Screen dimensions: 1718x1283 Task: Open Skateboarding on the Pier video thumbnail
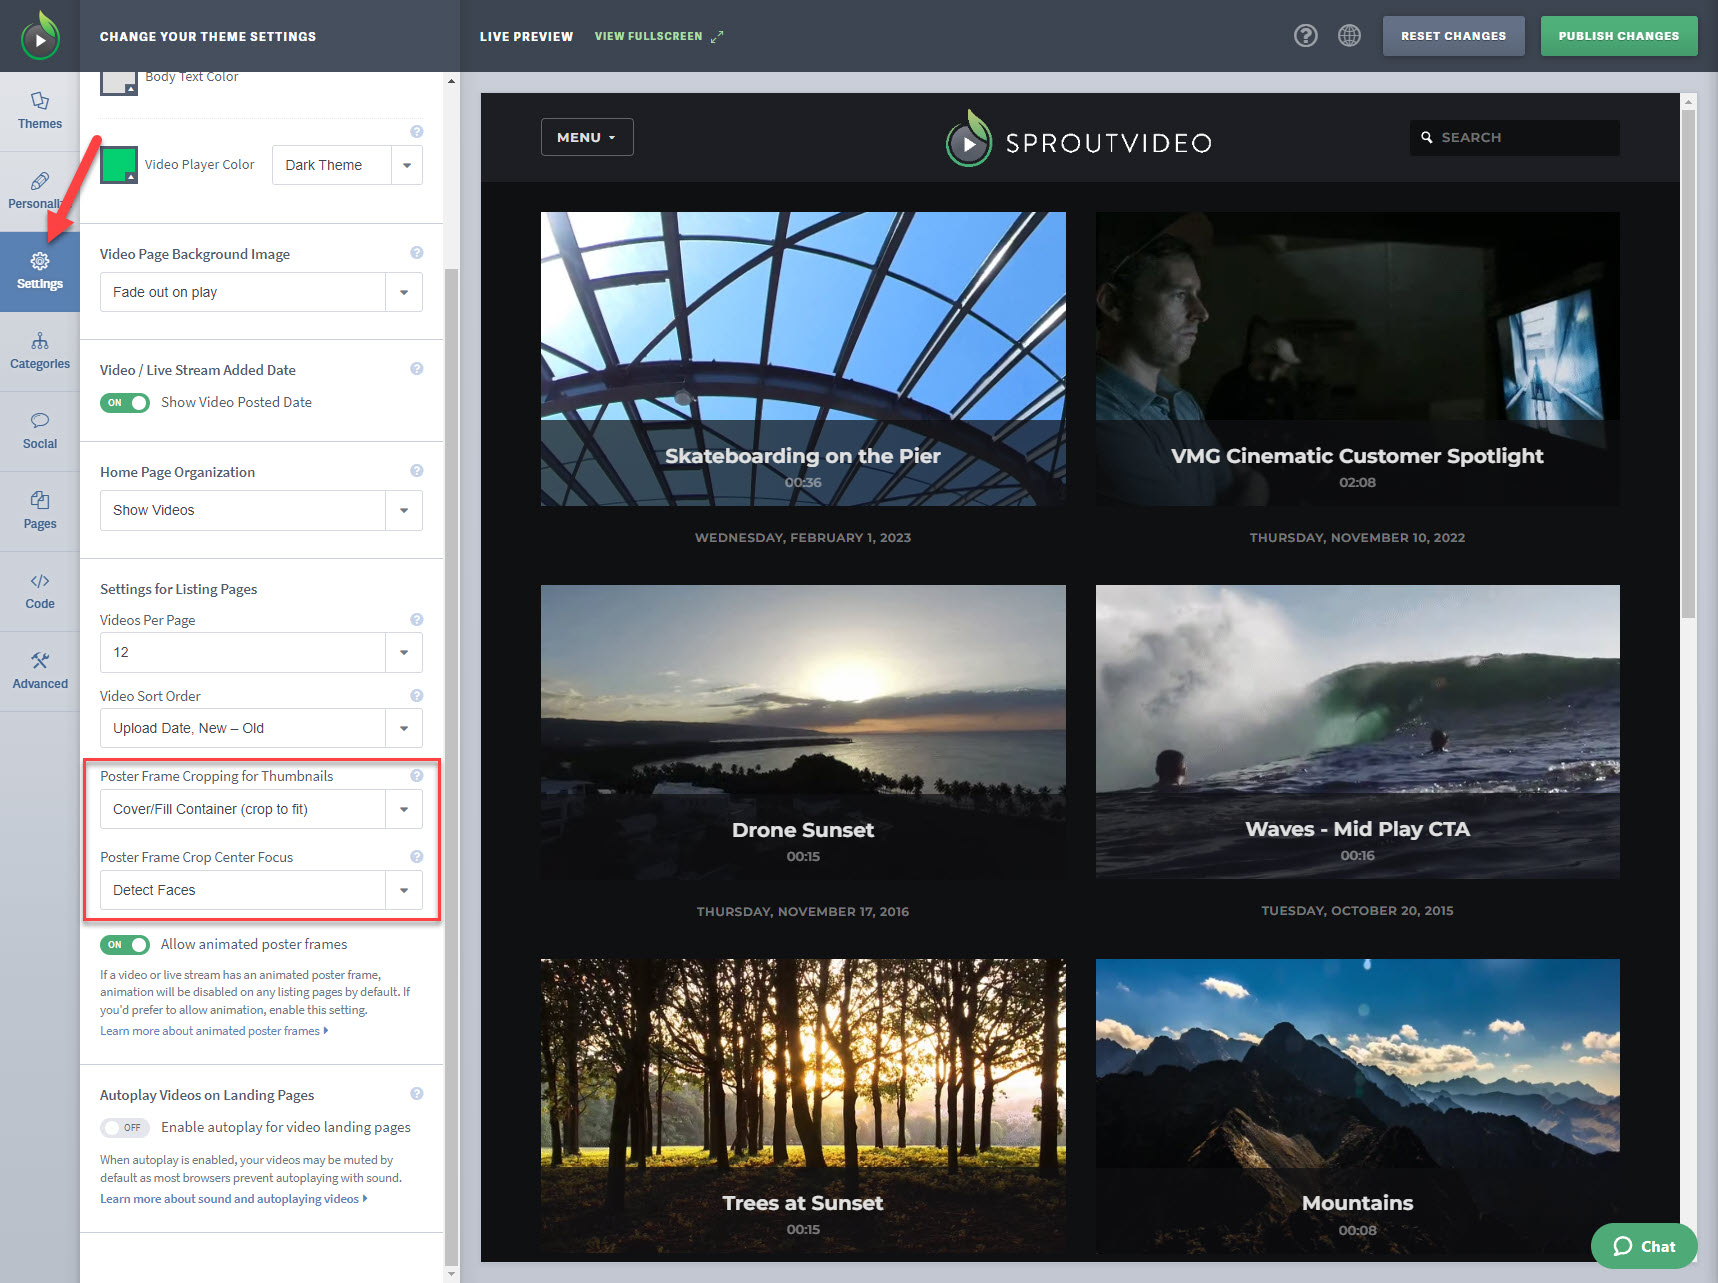tap(803, 359)
